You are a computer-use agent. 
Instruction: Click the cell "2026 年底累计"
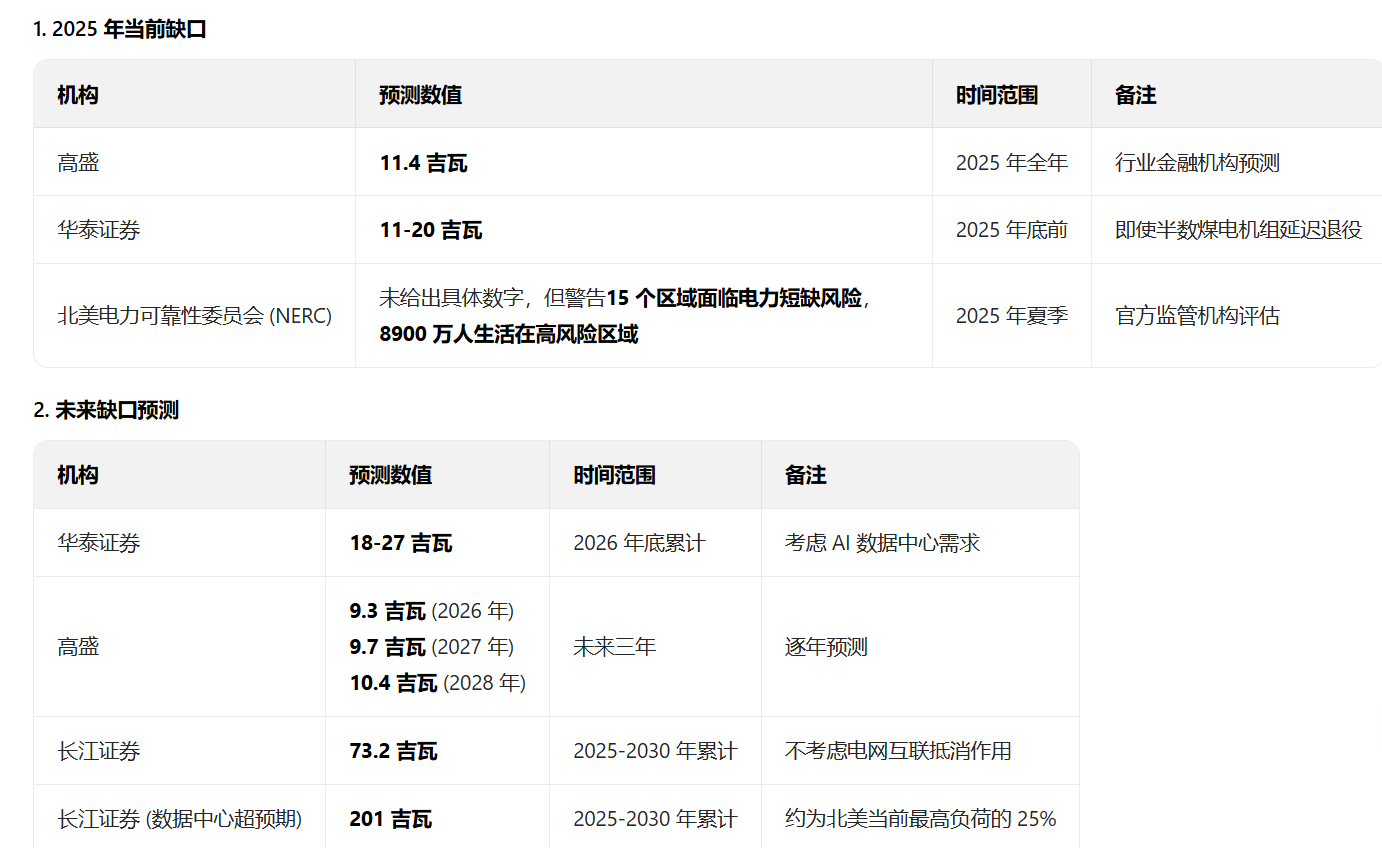click(x=639, y=543)
